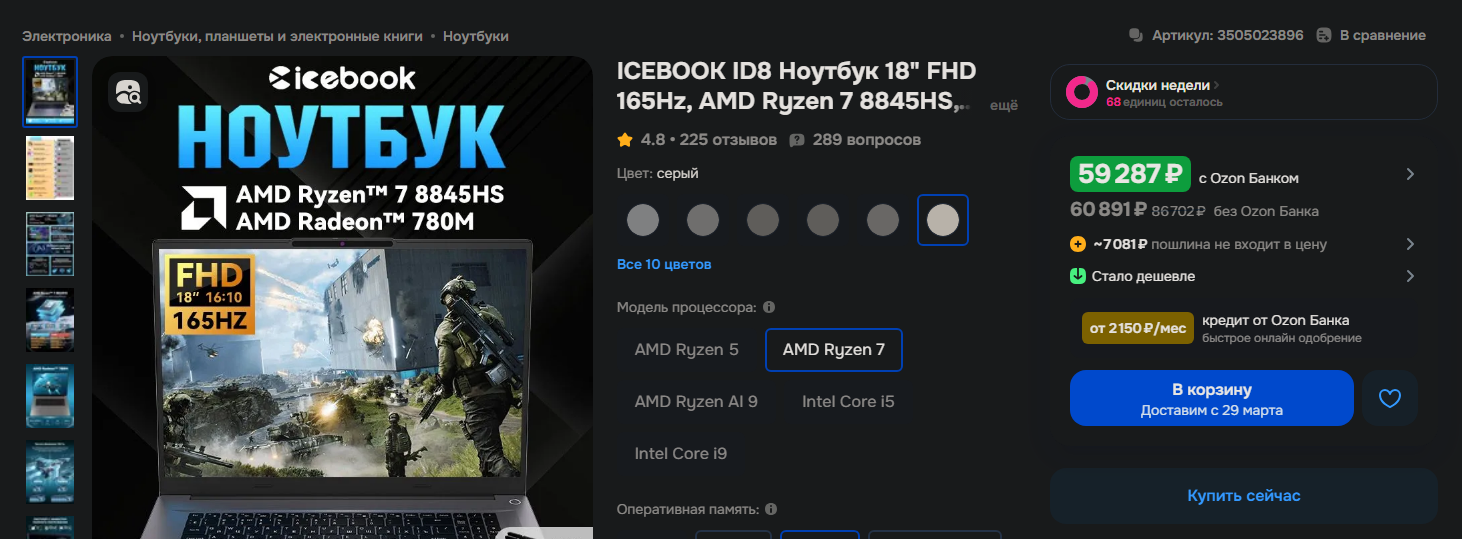Click the icon beside Артикул 3505023896
1462x539 pixels.
click(1136, 35)
